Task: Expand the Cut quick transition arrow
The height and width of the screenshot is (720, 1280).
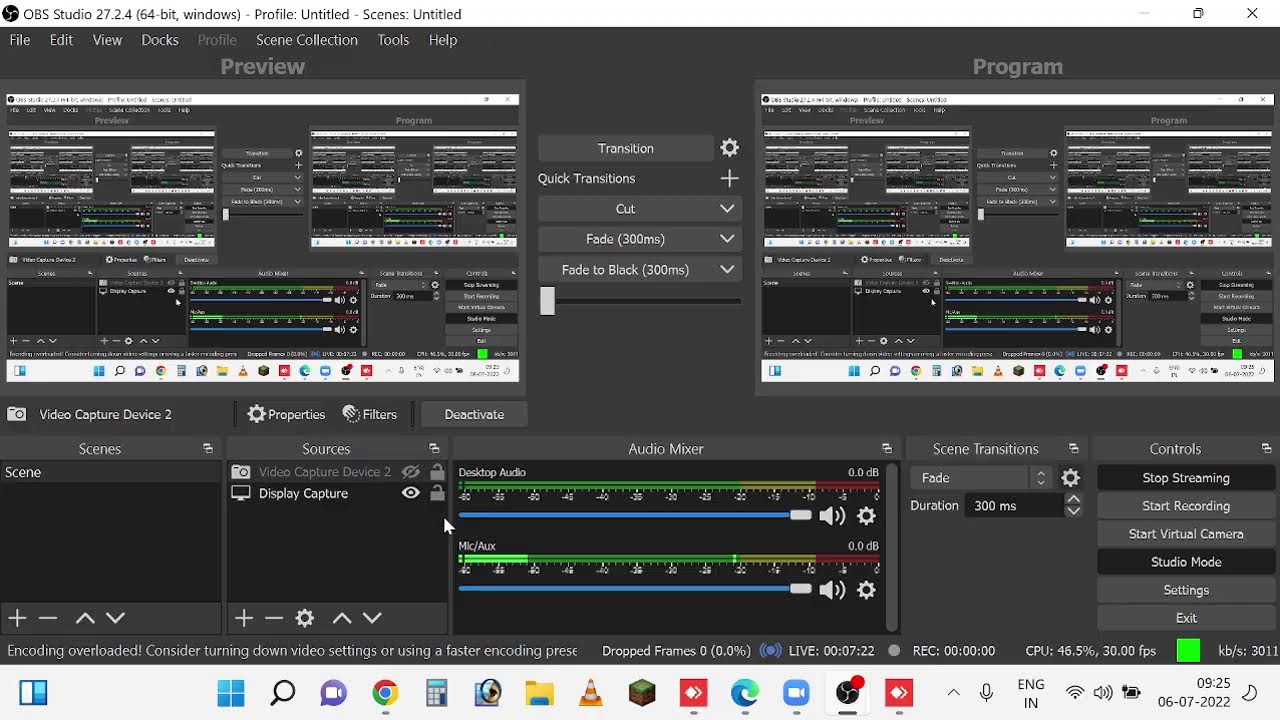Action: click(x=727, y=209)
